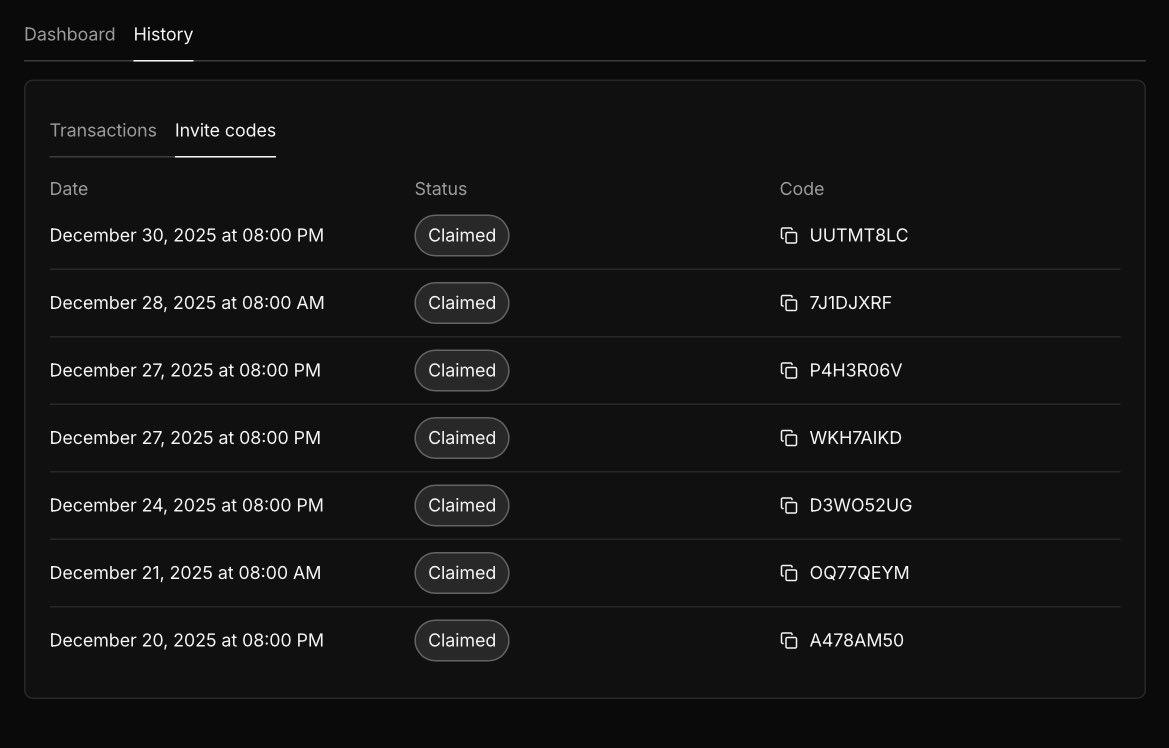The image size is (1169, 748).
Task: Click date December 28, 2025 at 08:00 AM
Action: click(187, 303)
